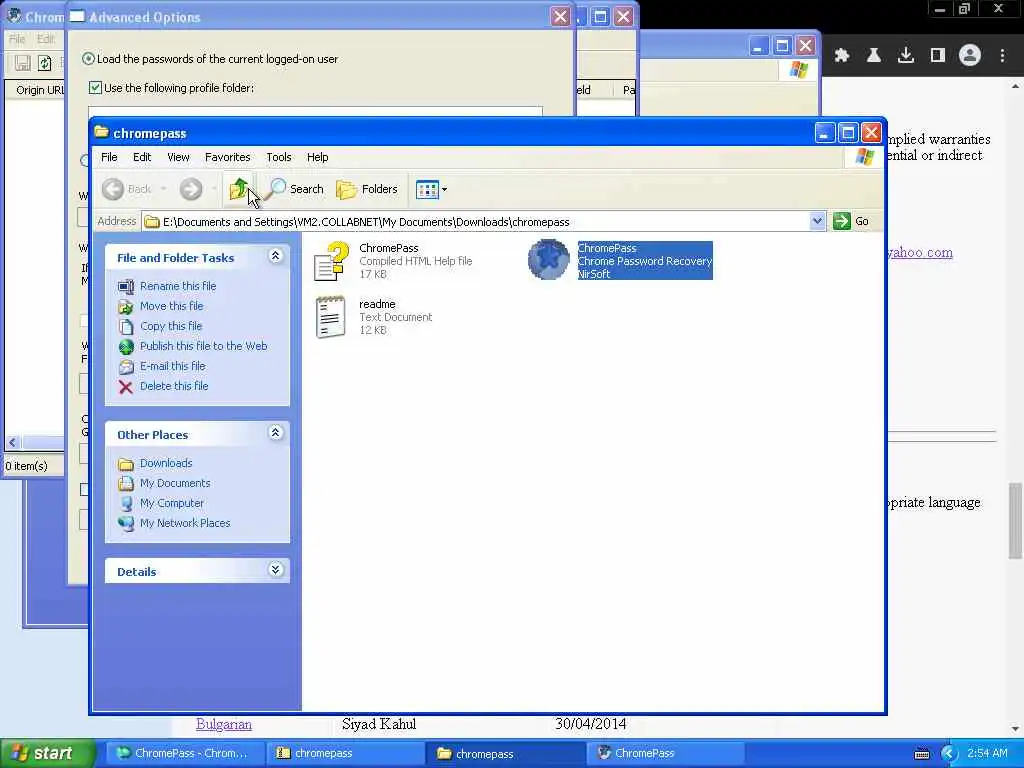Switch to 'ChromePass - Chrom...' taskbar item

pos(184,754)
